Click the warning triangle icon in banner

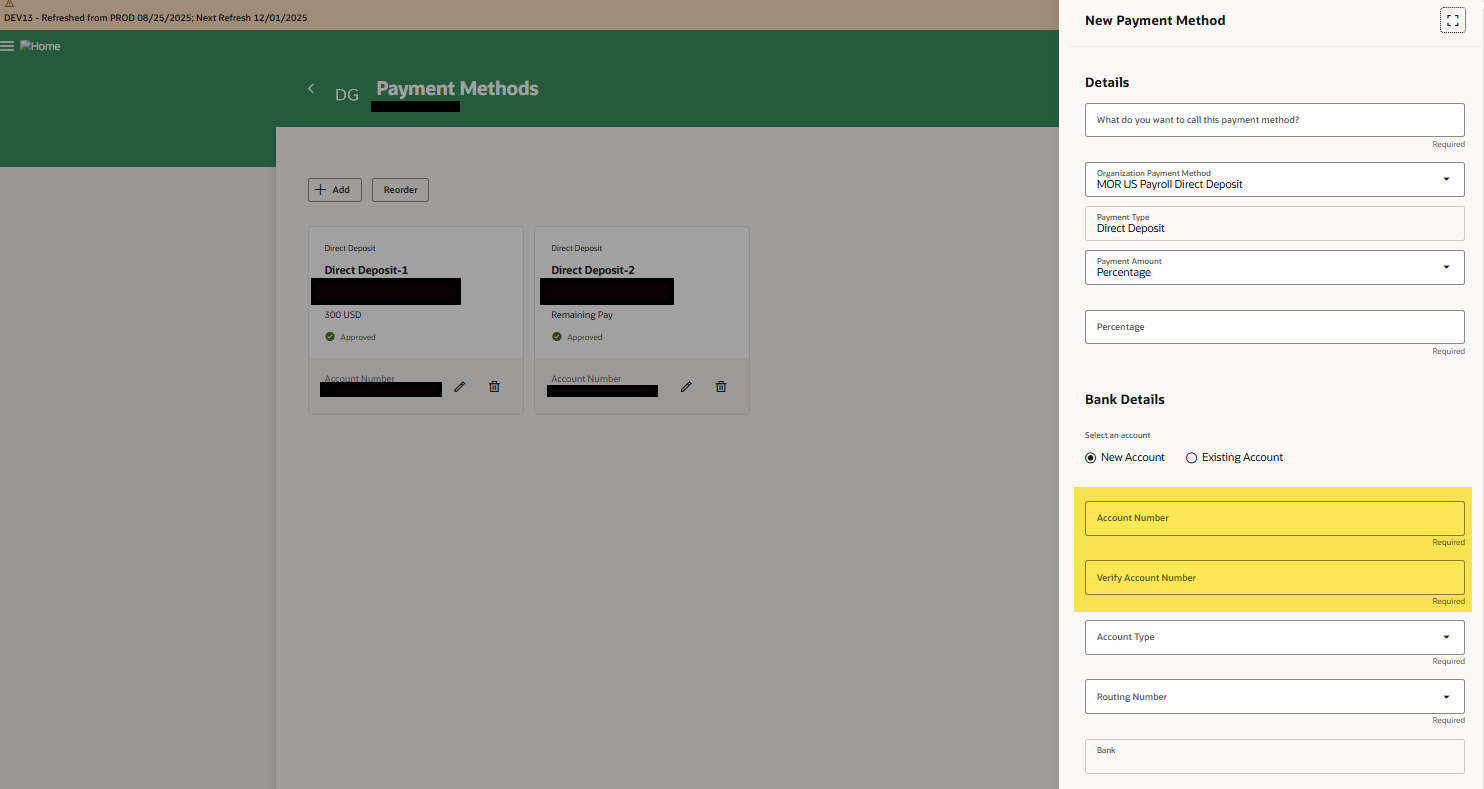[x=8, y=5]
